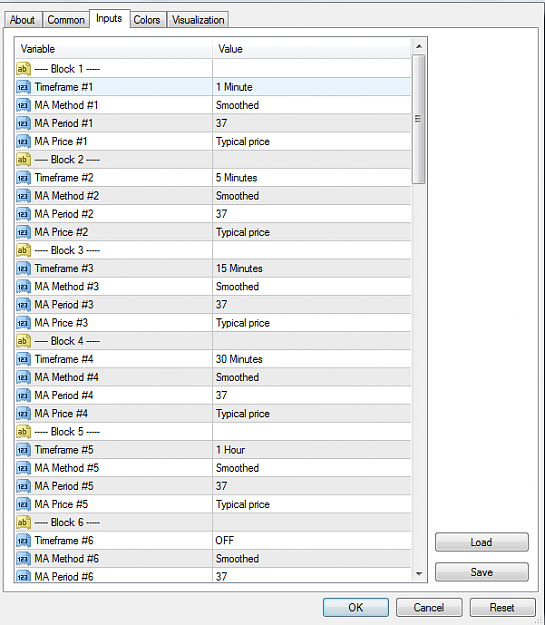Click the icon next to MA Price #4

(23, 414)
